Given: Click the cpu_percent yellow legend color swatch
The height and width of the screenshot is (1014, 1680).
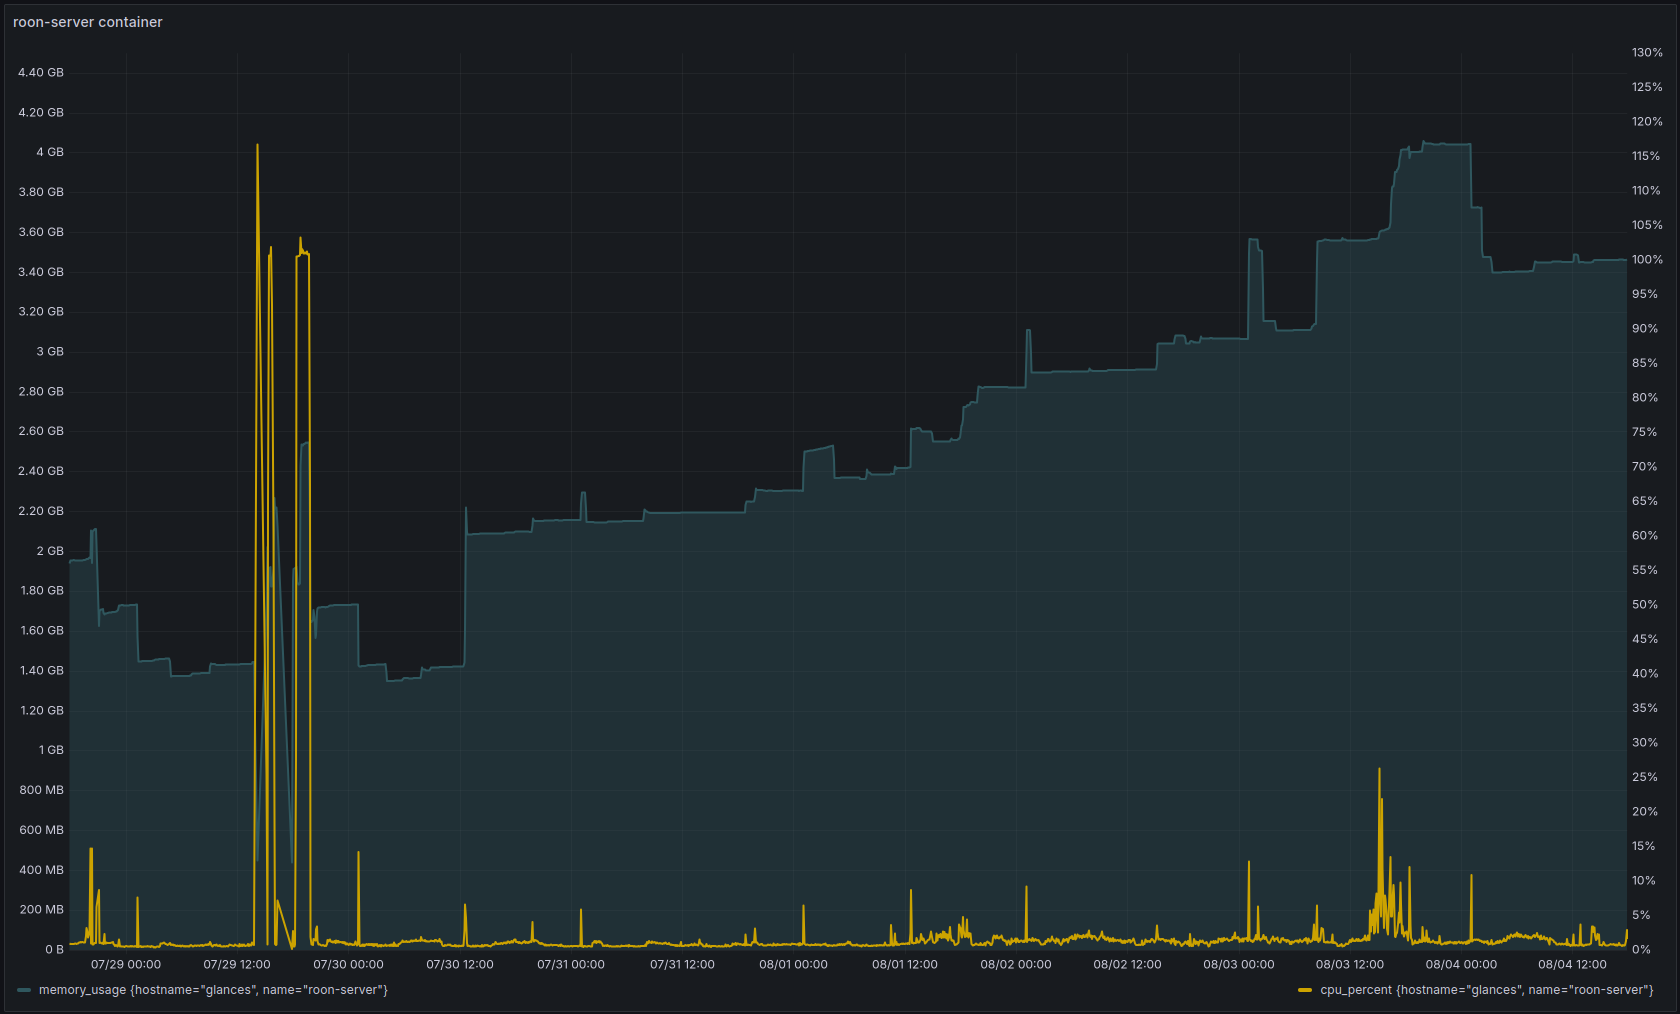Looking at the screenshot, I should coord(1305,990).
